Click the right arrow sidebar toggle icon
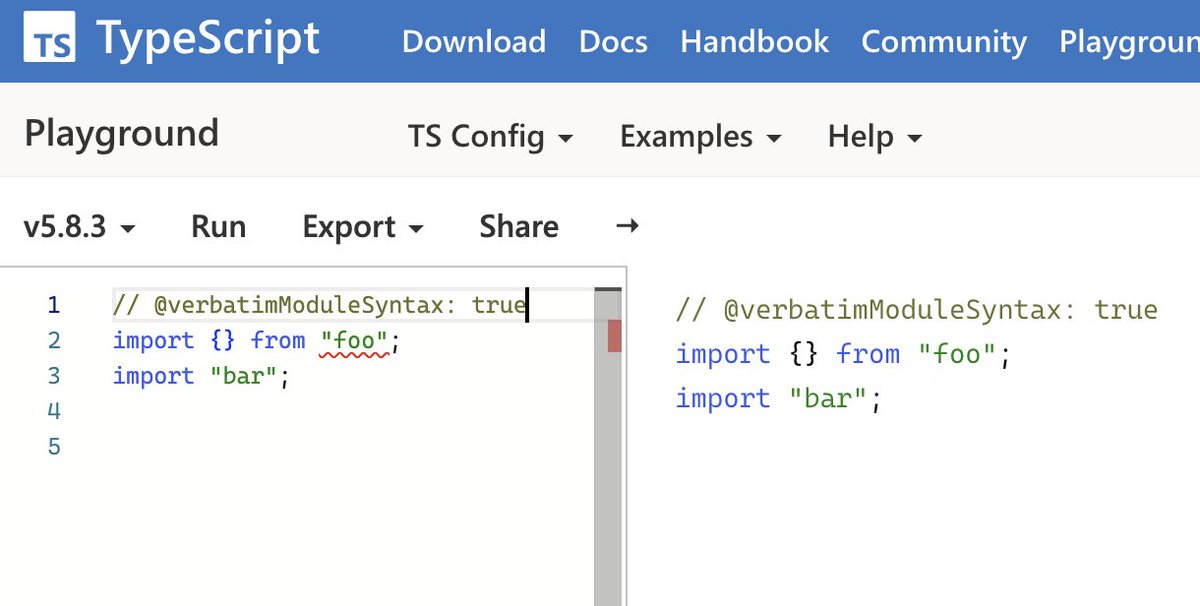The image size is (1200, 606). [627, 226]
